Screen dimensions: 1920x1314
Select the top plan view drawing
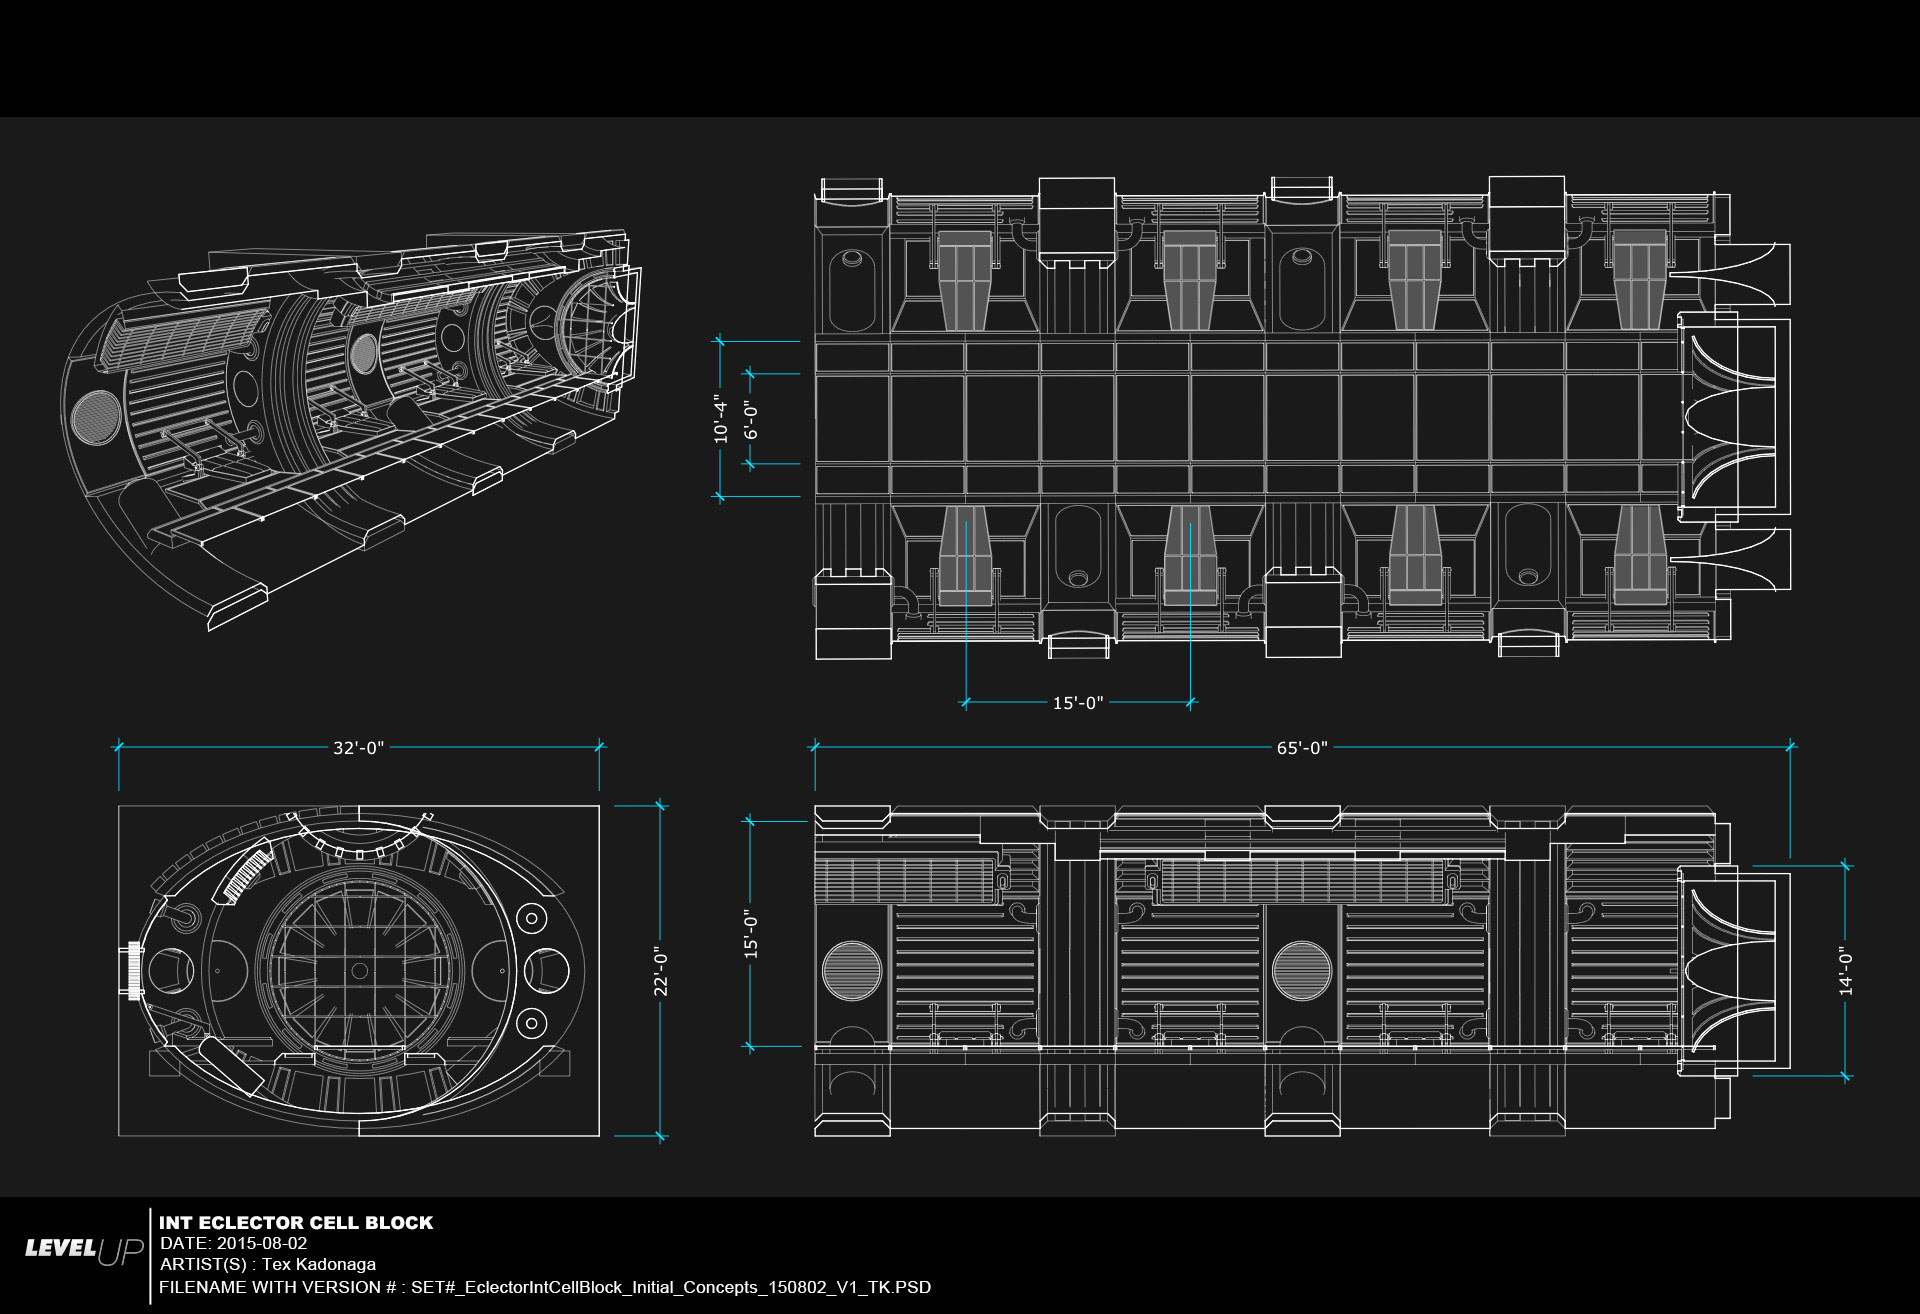(x=1303, y=418)
